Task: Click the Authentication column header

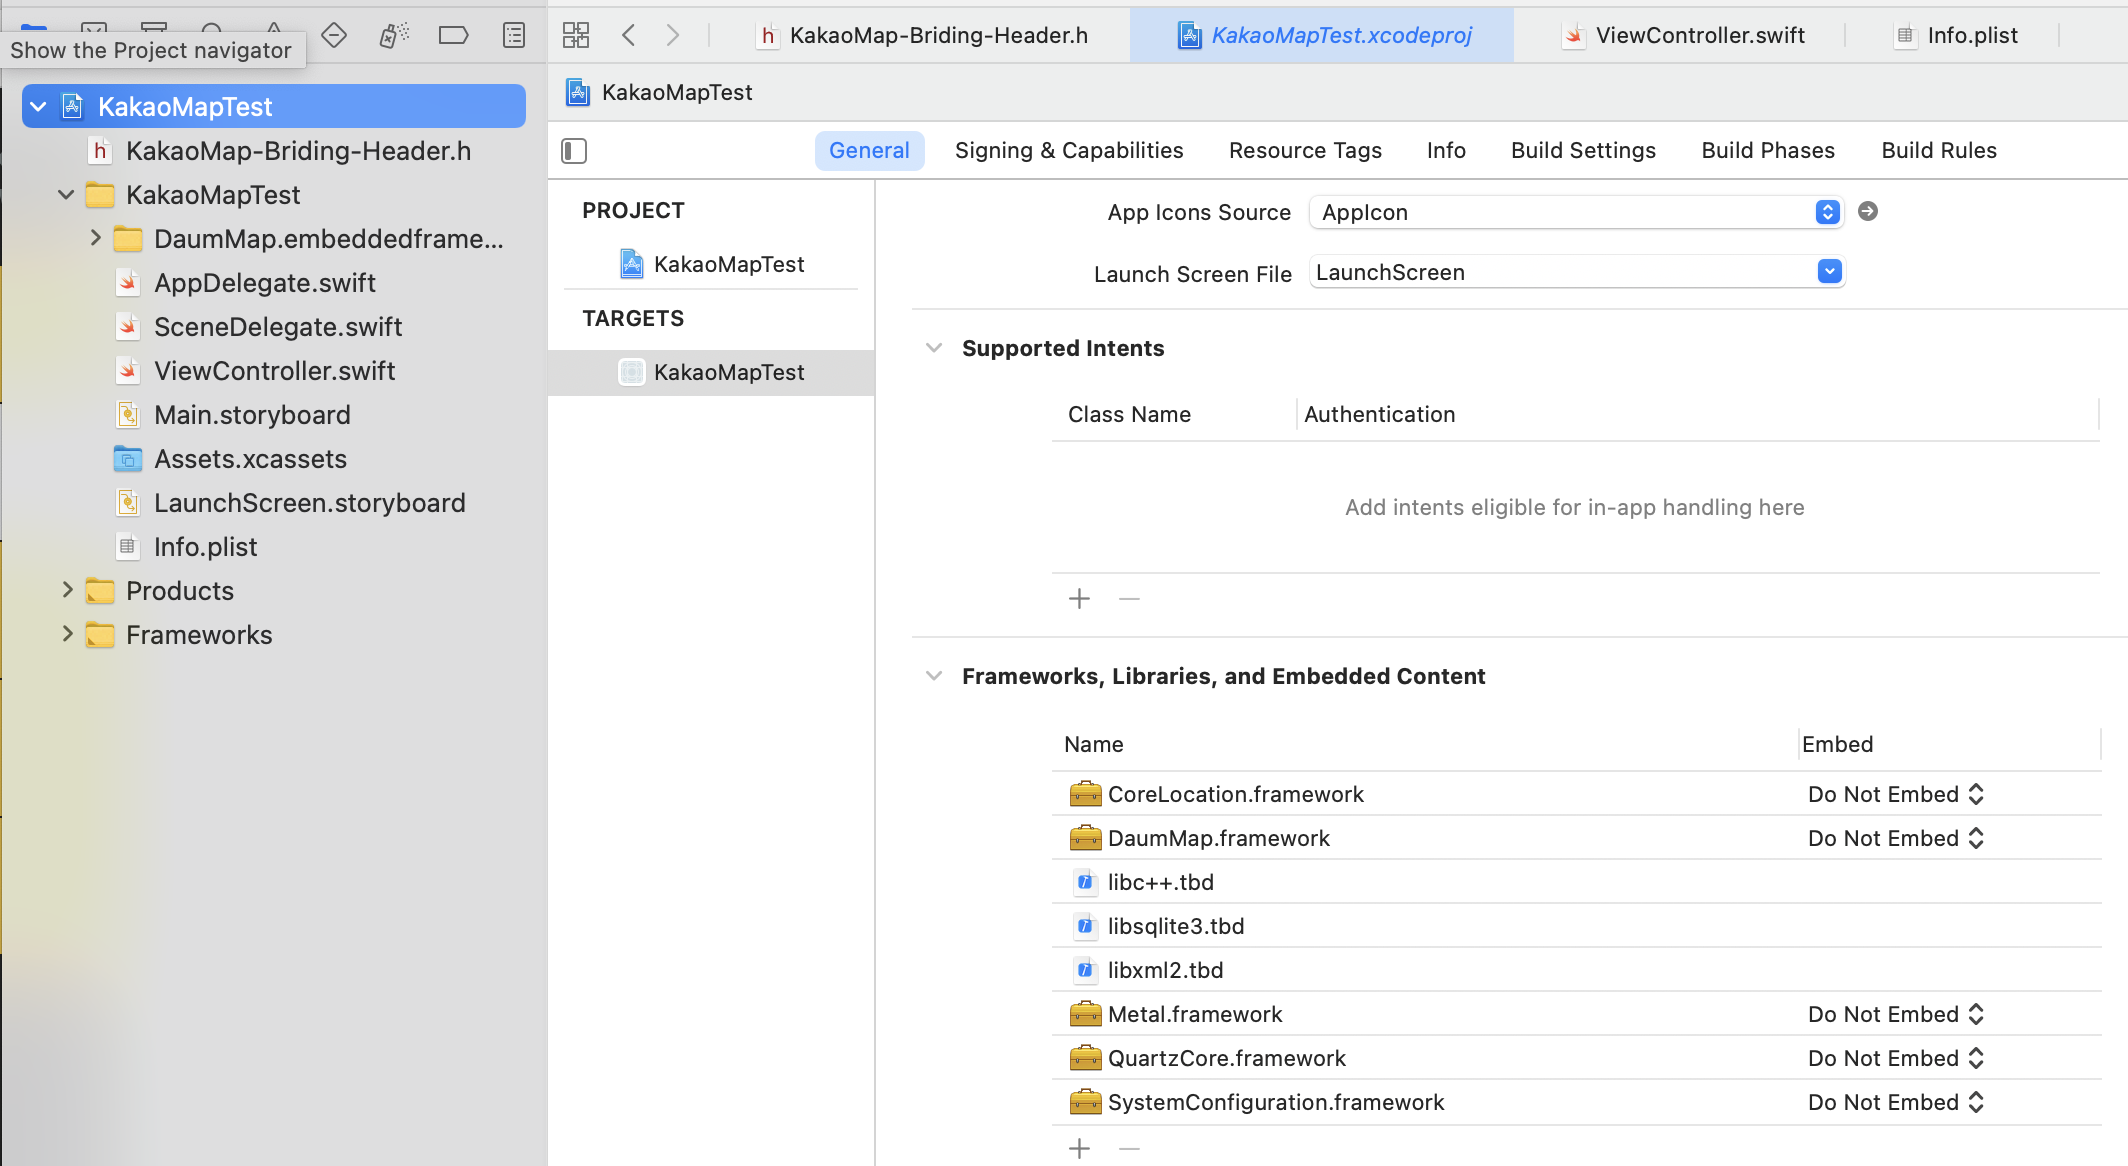Action: (1379, 415)
